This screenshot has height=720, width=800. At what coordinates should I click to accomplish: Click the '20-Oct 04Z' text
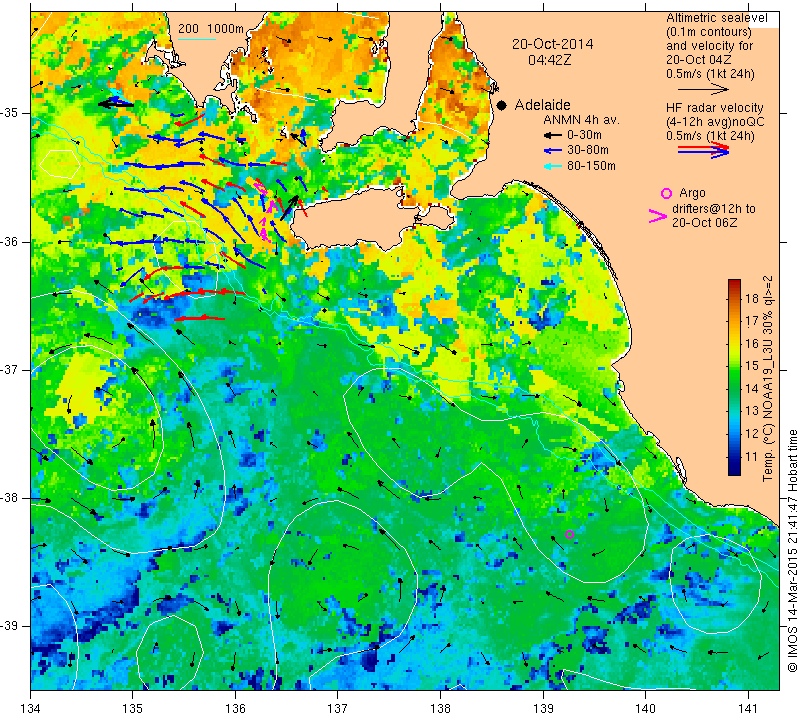[698, 60]
